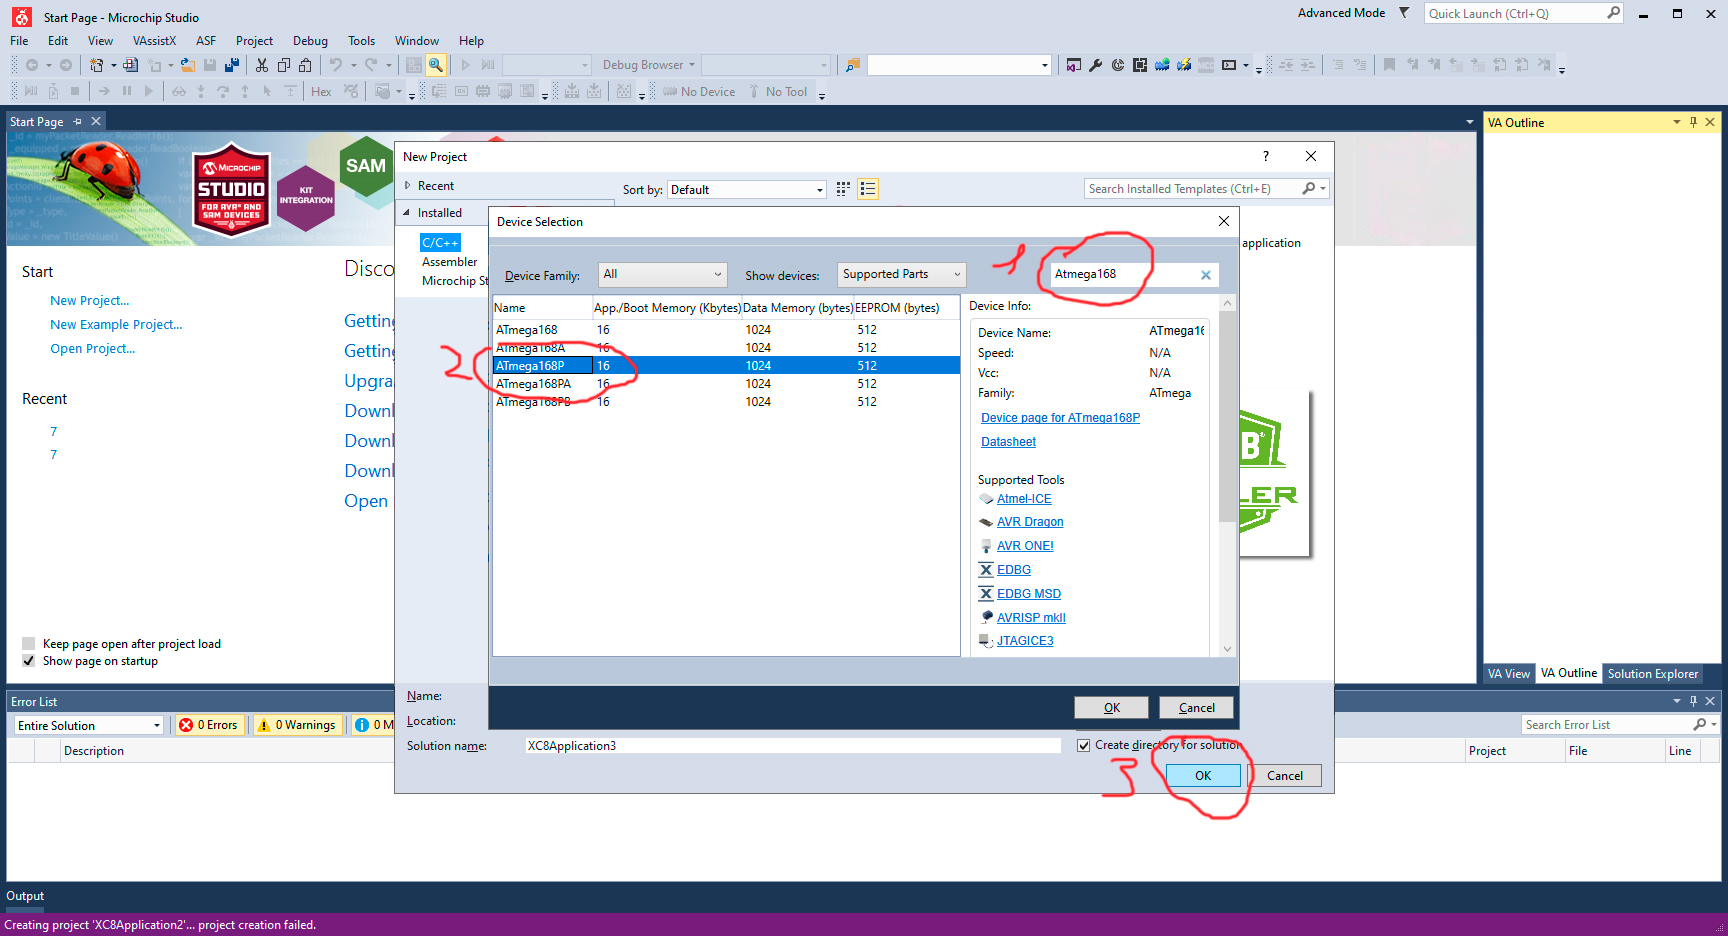Pin the Start Page tab
Screen dimensions: 1728x936
(78, 122)
